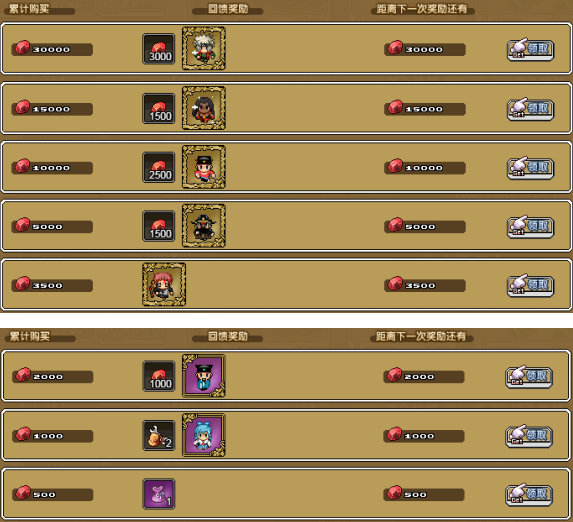
Task: Claim the 1000 gem tier reward
Action: tap(529, 436)
